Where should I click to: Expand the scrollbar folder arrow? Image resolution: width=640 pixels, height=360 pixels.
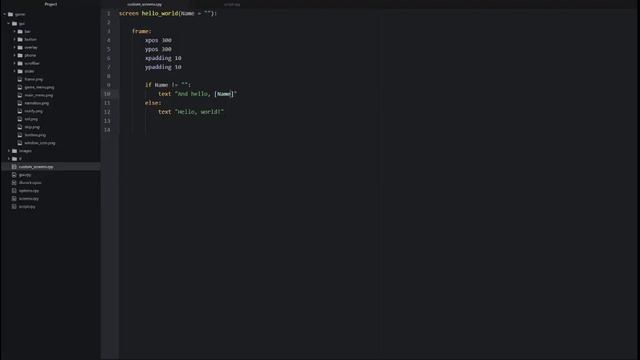[x=14, y=63]
